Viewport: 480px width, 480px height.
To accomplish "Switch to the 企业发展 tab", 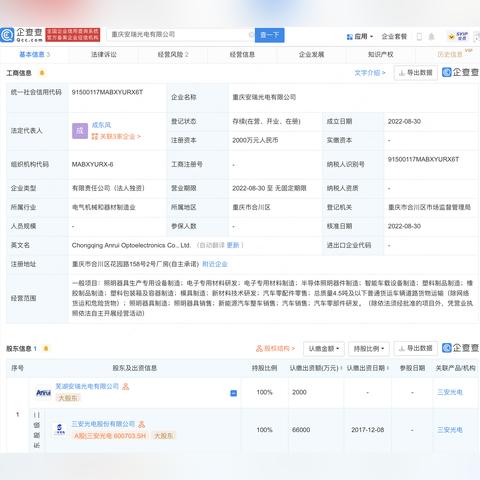I will click(x=311, y=54).
